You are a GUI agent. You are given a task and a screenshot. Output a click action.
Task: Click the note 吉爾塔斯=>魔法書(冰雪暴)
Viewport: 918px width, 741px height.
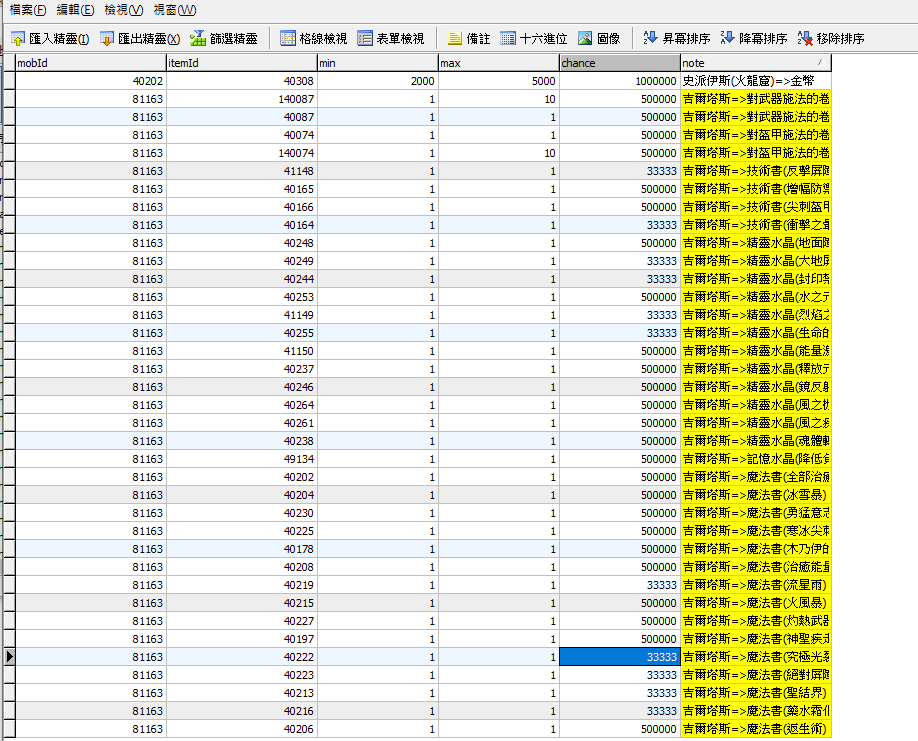tap(755, 495)
